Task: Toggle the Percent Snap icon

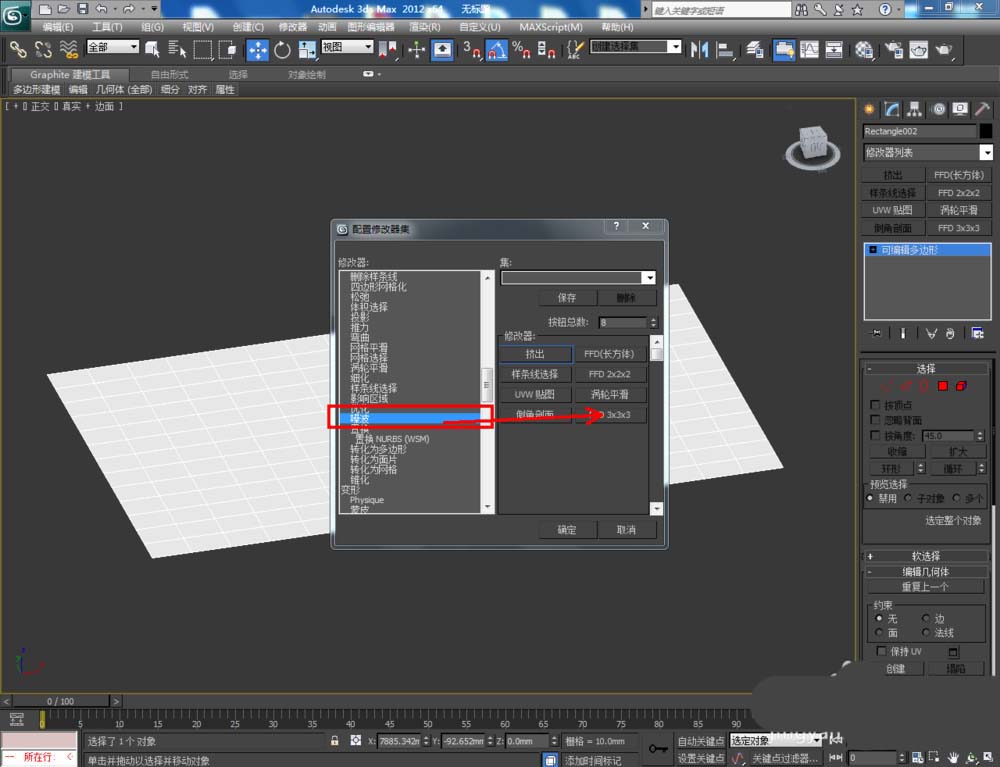Action: pos(521,50)
